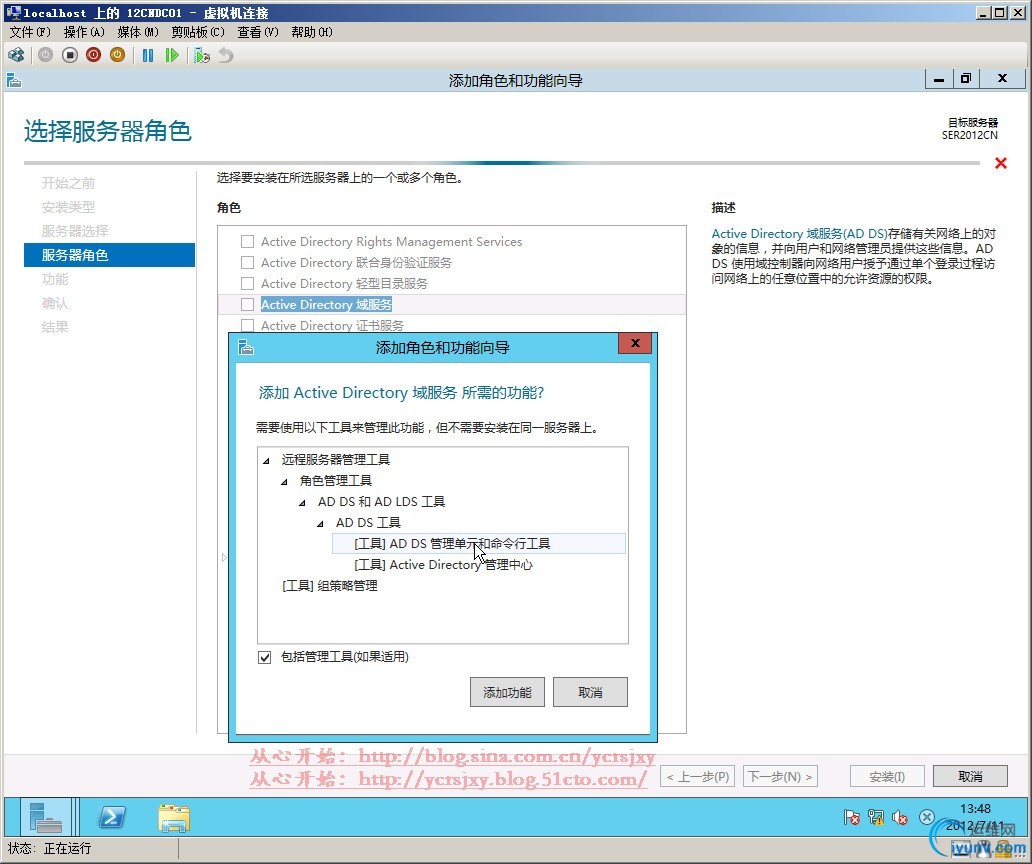Click the greyed Start VM power icon
The image size is (1032, 864).
(x=45, y=55)
